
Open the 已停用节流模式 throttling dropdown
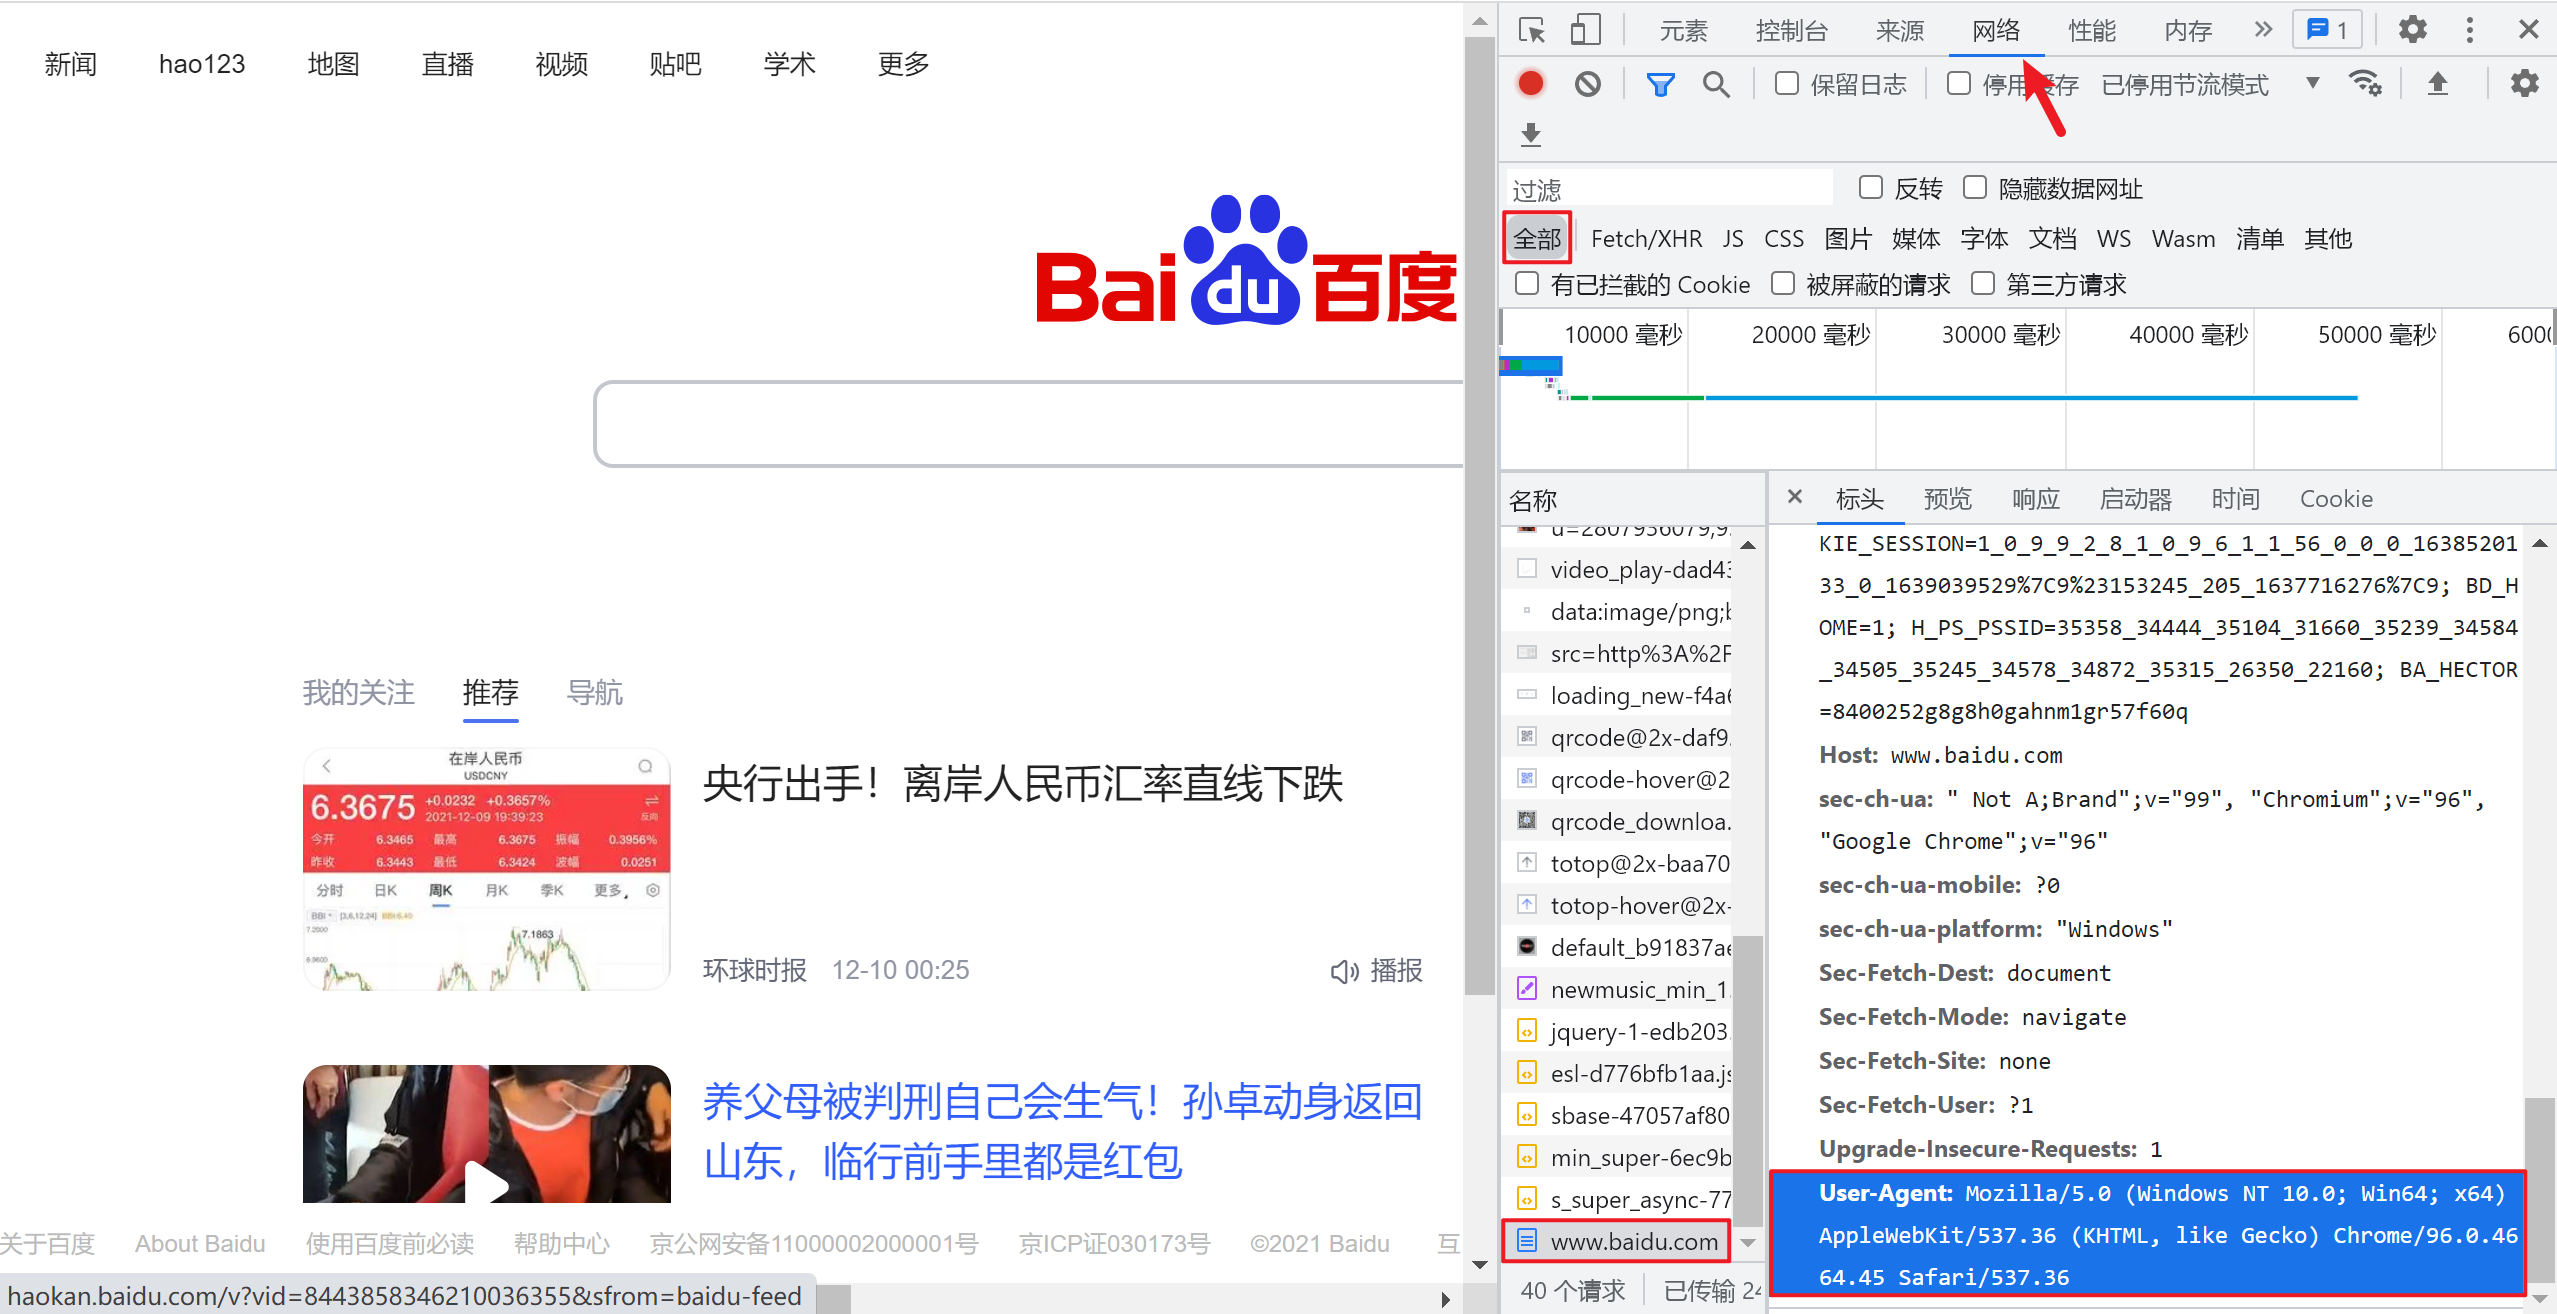click(x=2311, y=84)
